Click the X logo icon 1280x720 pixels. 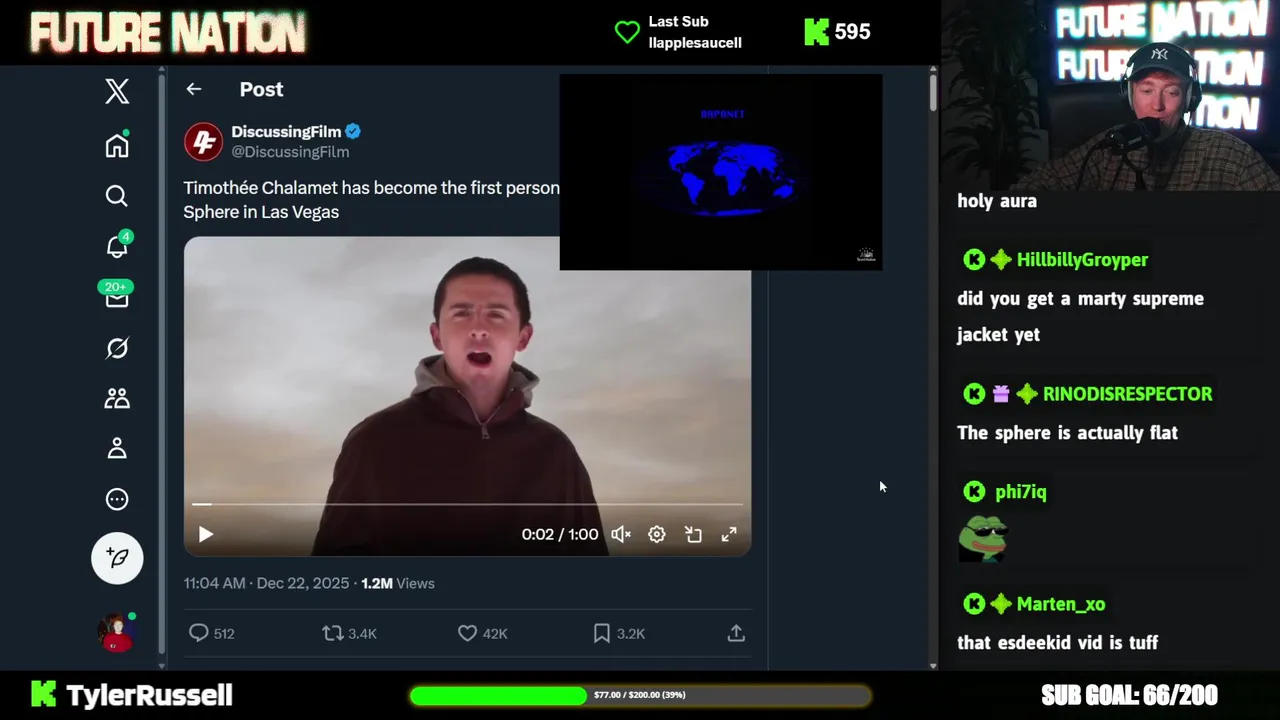point(117,91)
